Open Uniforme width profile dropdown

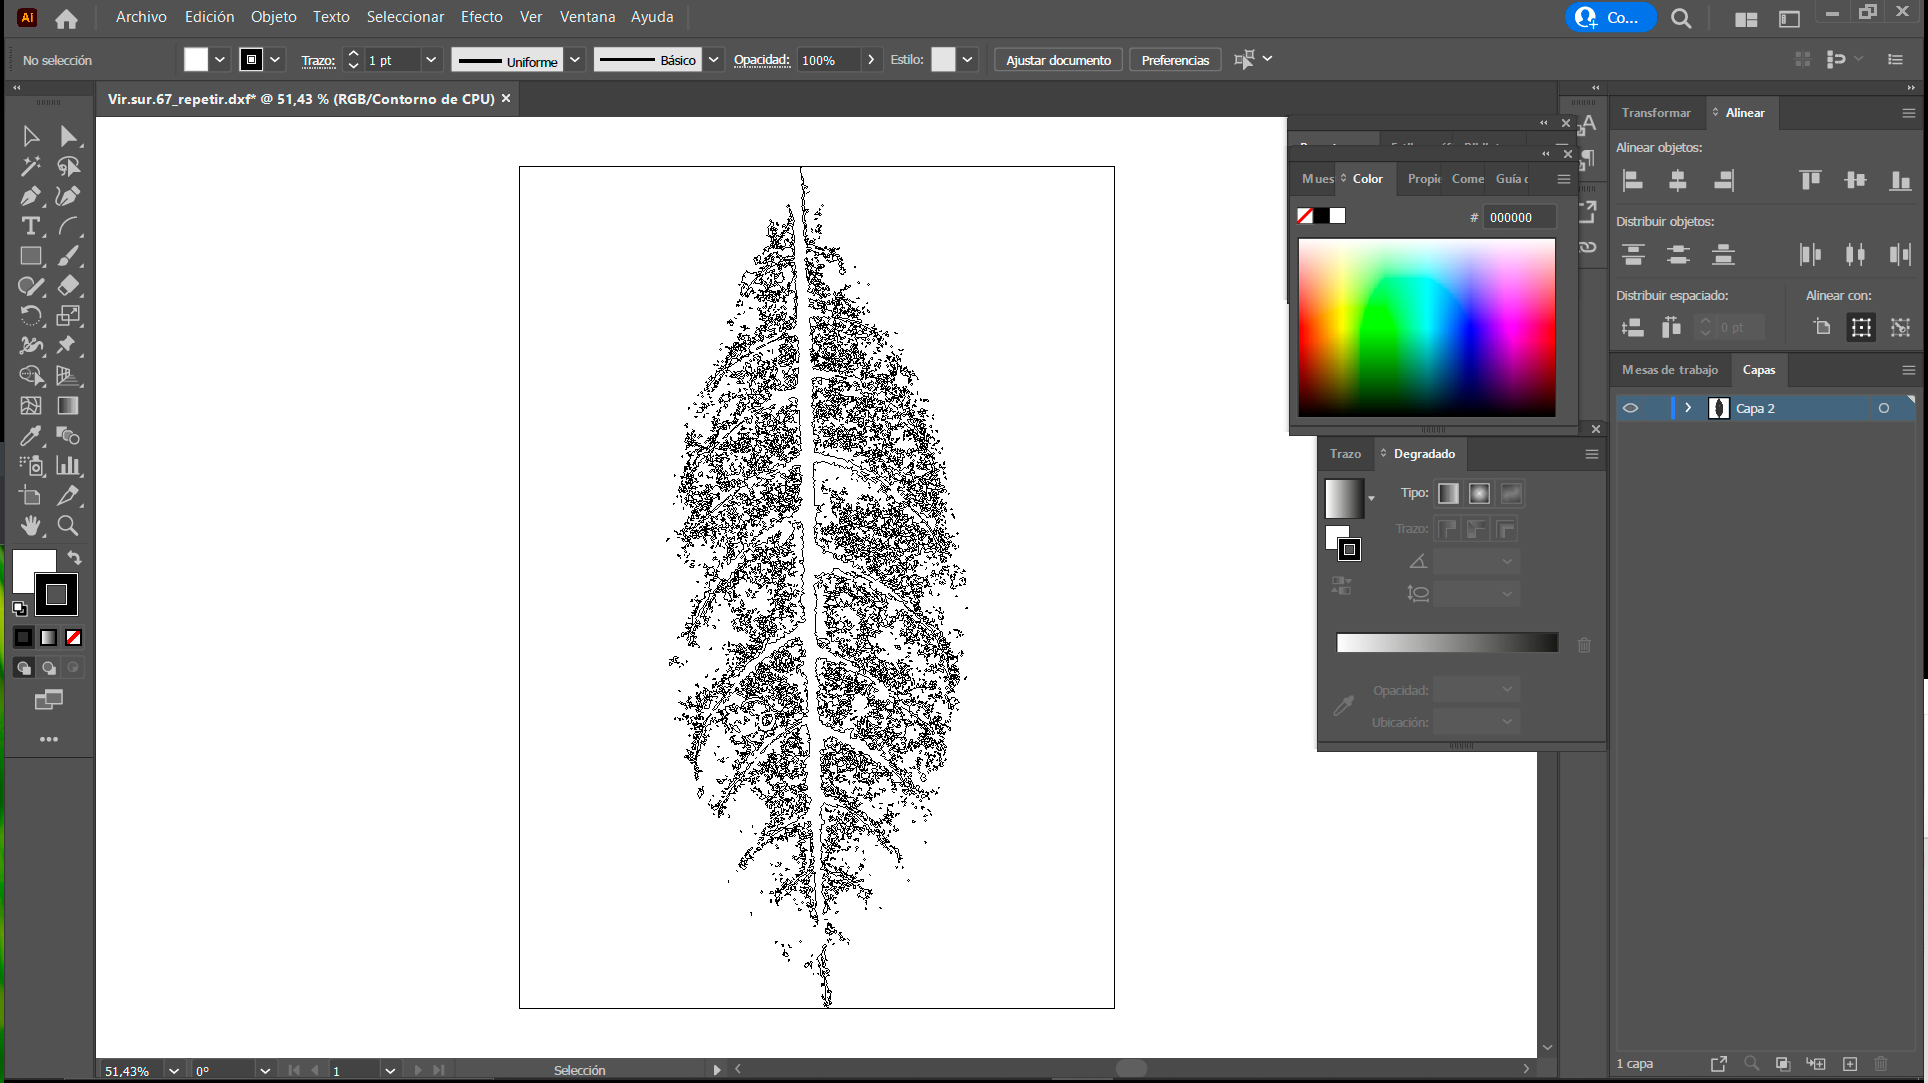[x=575, y=60]
